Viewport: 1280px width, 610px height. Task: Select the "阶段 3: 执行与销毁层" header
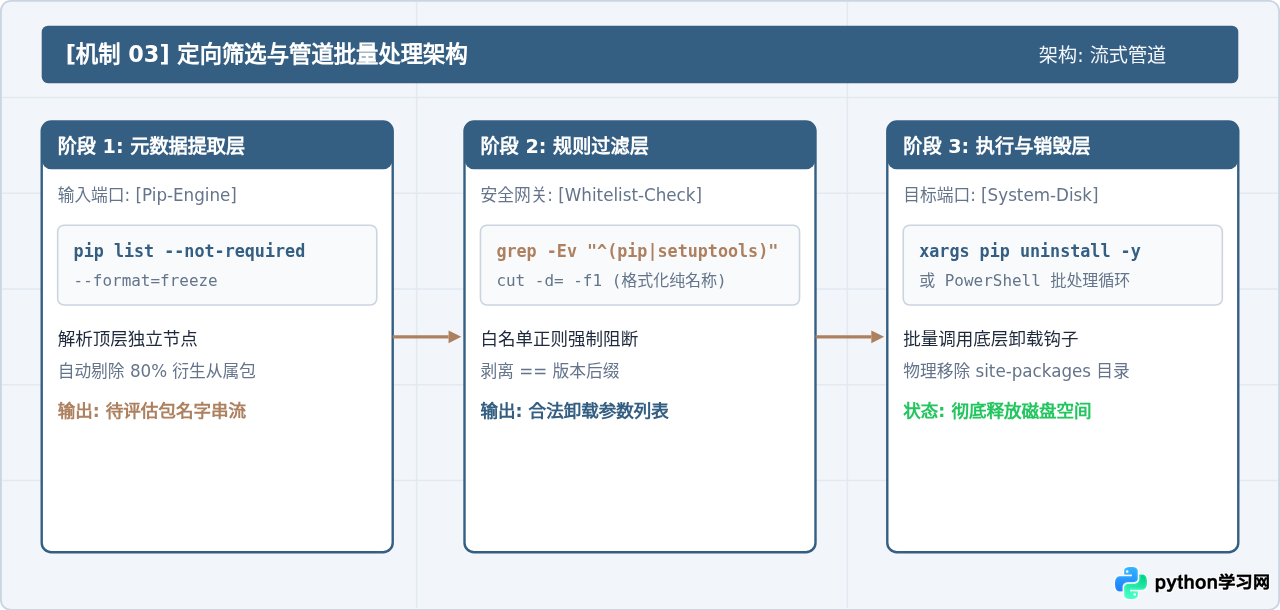coord(1063,146)
